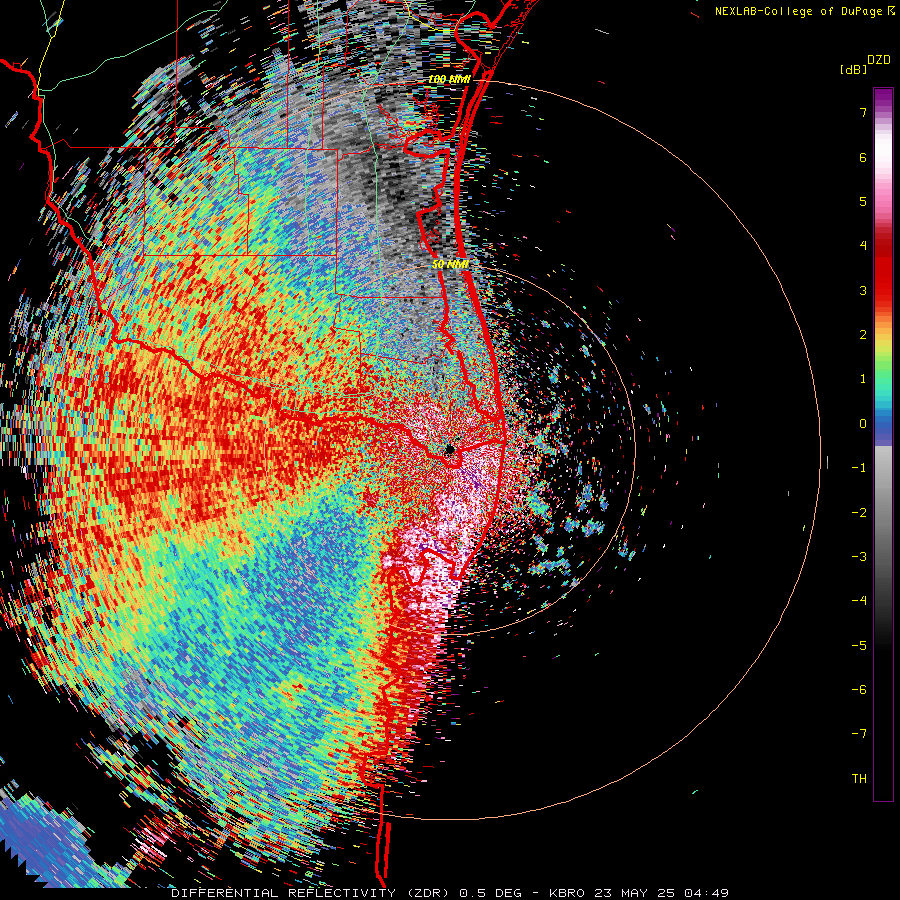Click the DZD title above color scale
The image size is (900, 900).
[x=878, y=60]
